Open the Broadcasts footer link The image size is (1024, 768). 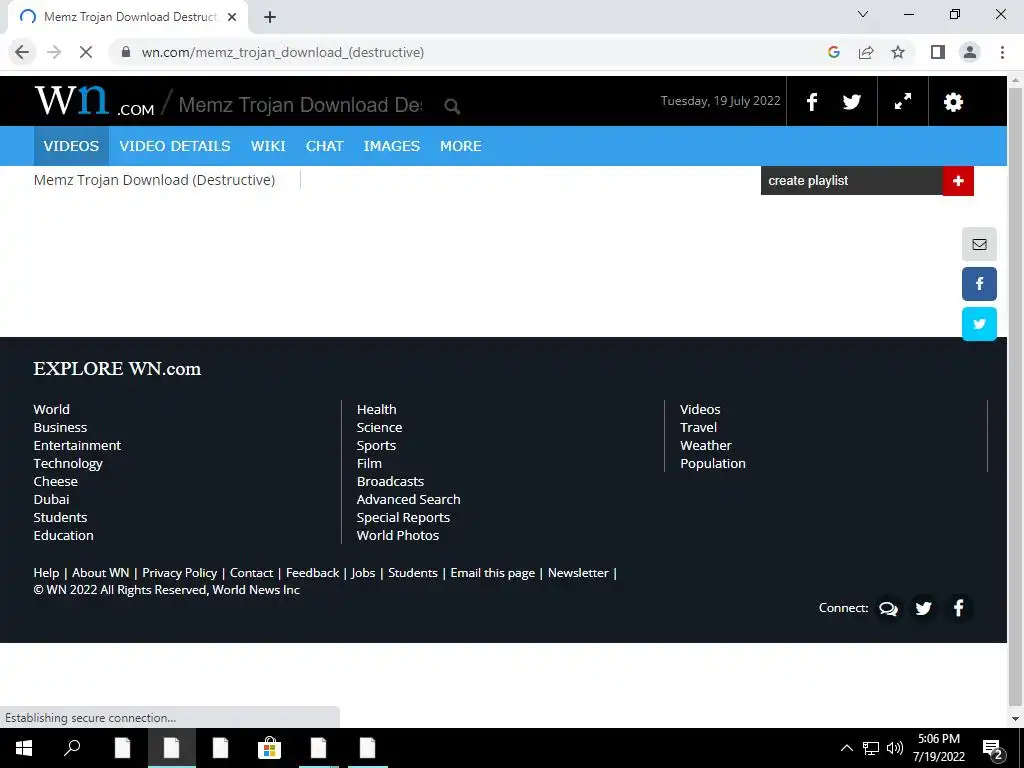tap(391, 481)
